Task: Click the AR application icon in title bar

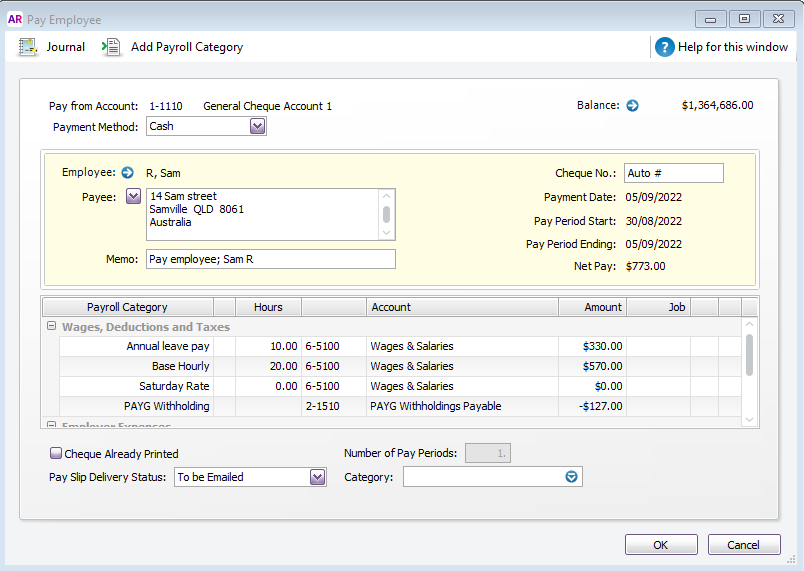Action: pyautogui.click(x=15, y=19)
